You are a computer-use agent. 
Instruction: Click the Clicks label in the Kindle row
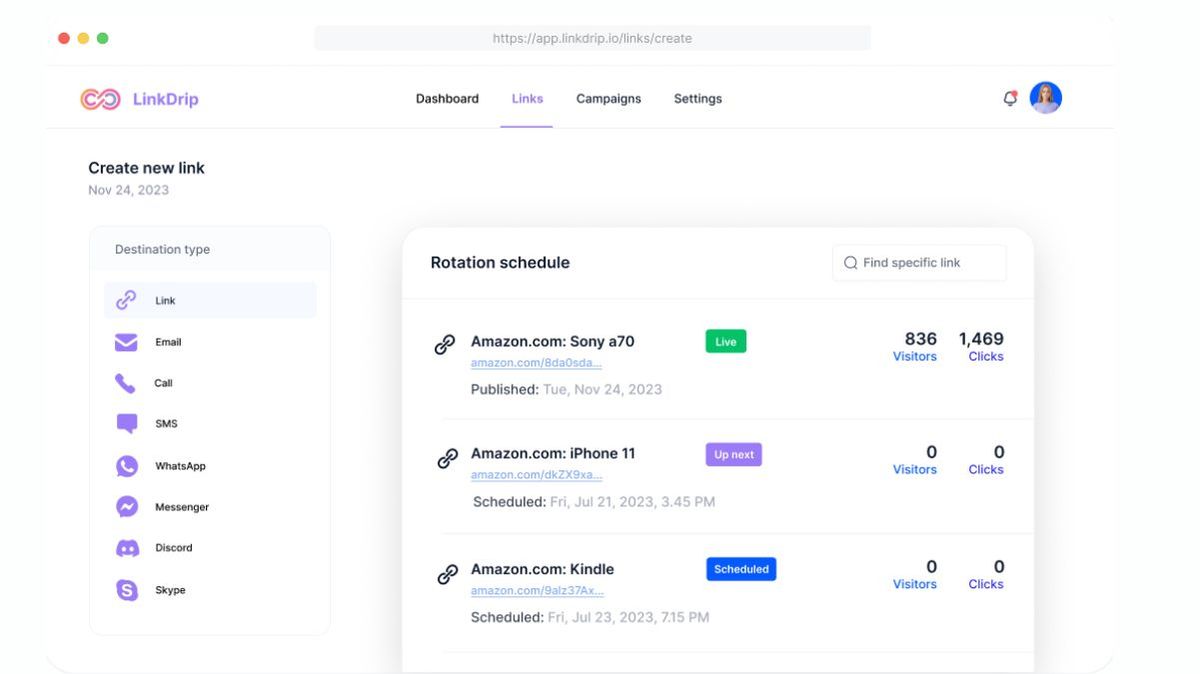(x=986, y=585)
